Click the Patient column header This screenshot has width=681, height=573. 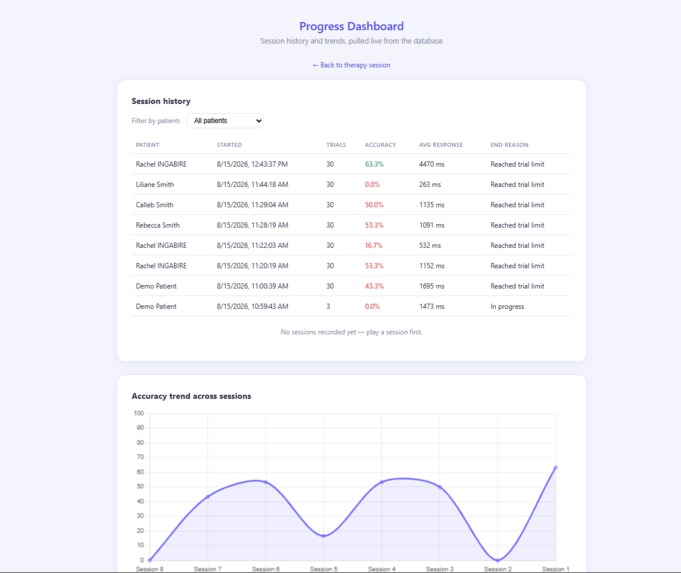point(147,145)
